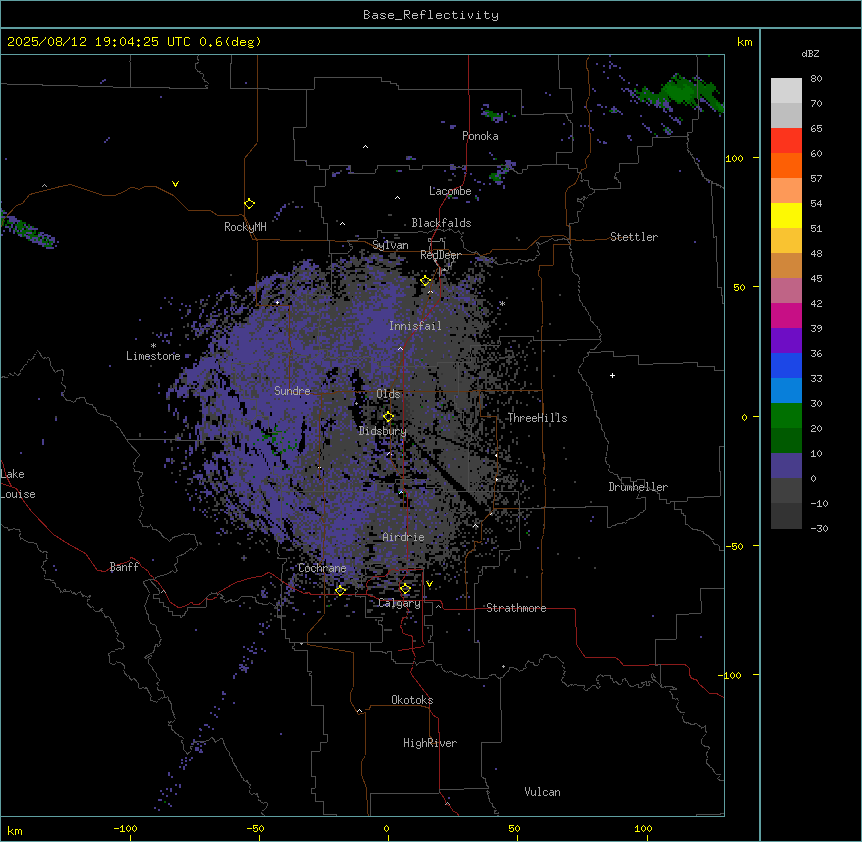Click the yellow diamond marker near RedDeer
Image resolution: width=862 pixels, height=842 pixels.
426,281
